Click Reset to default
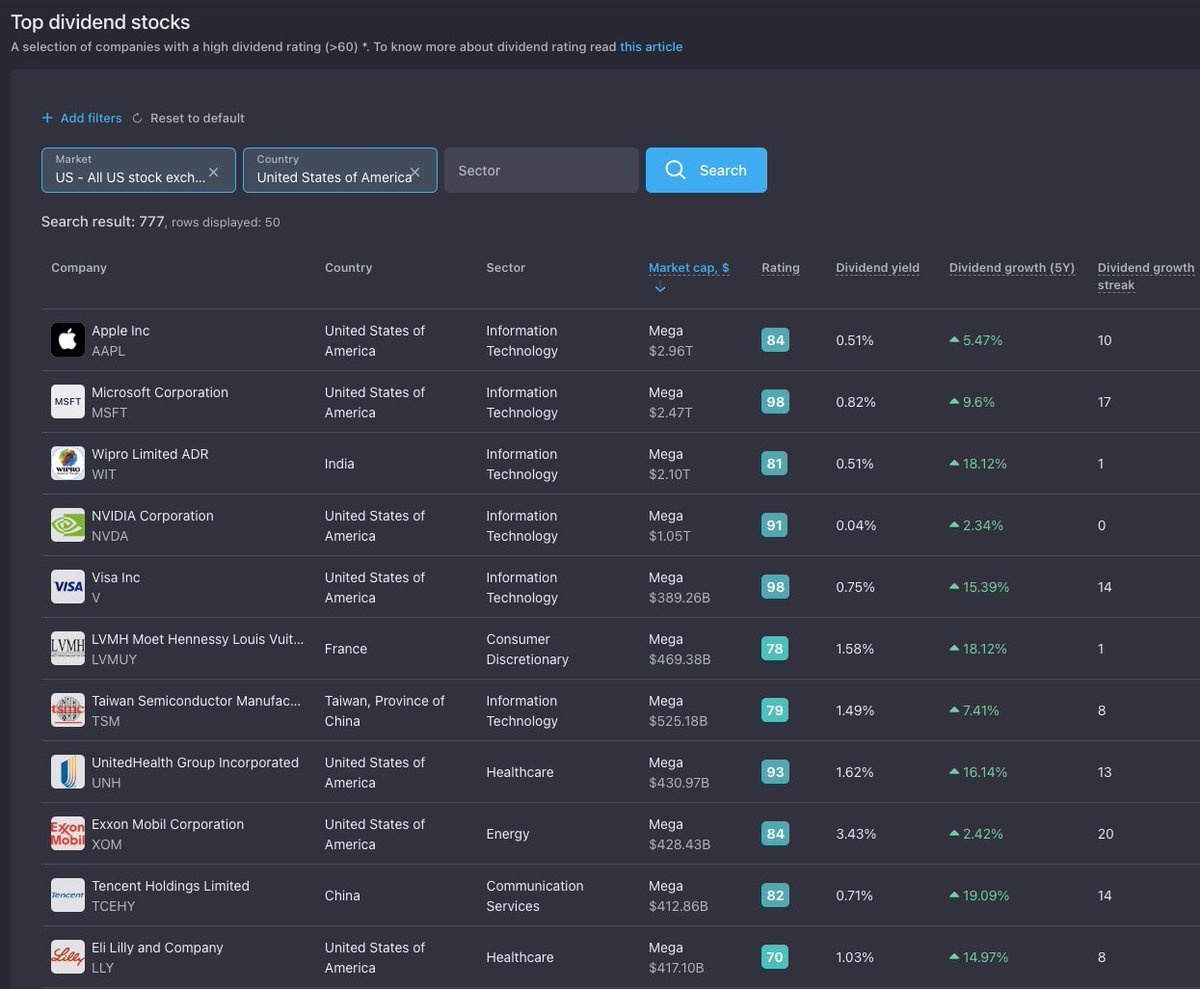Screen dimensions: 1200x989 [x=197, y=118]
